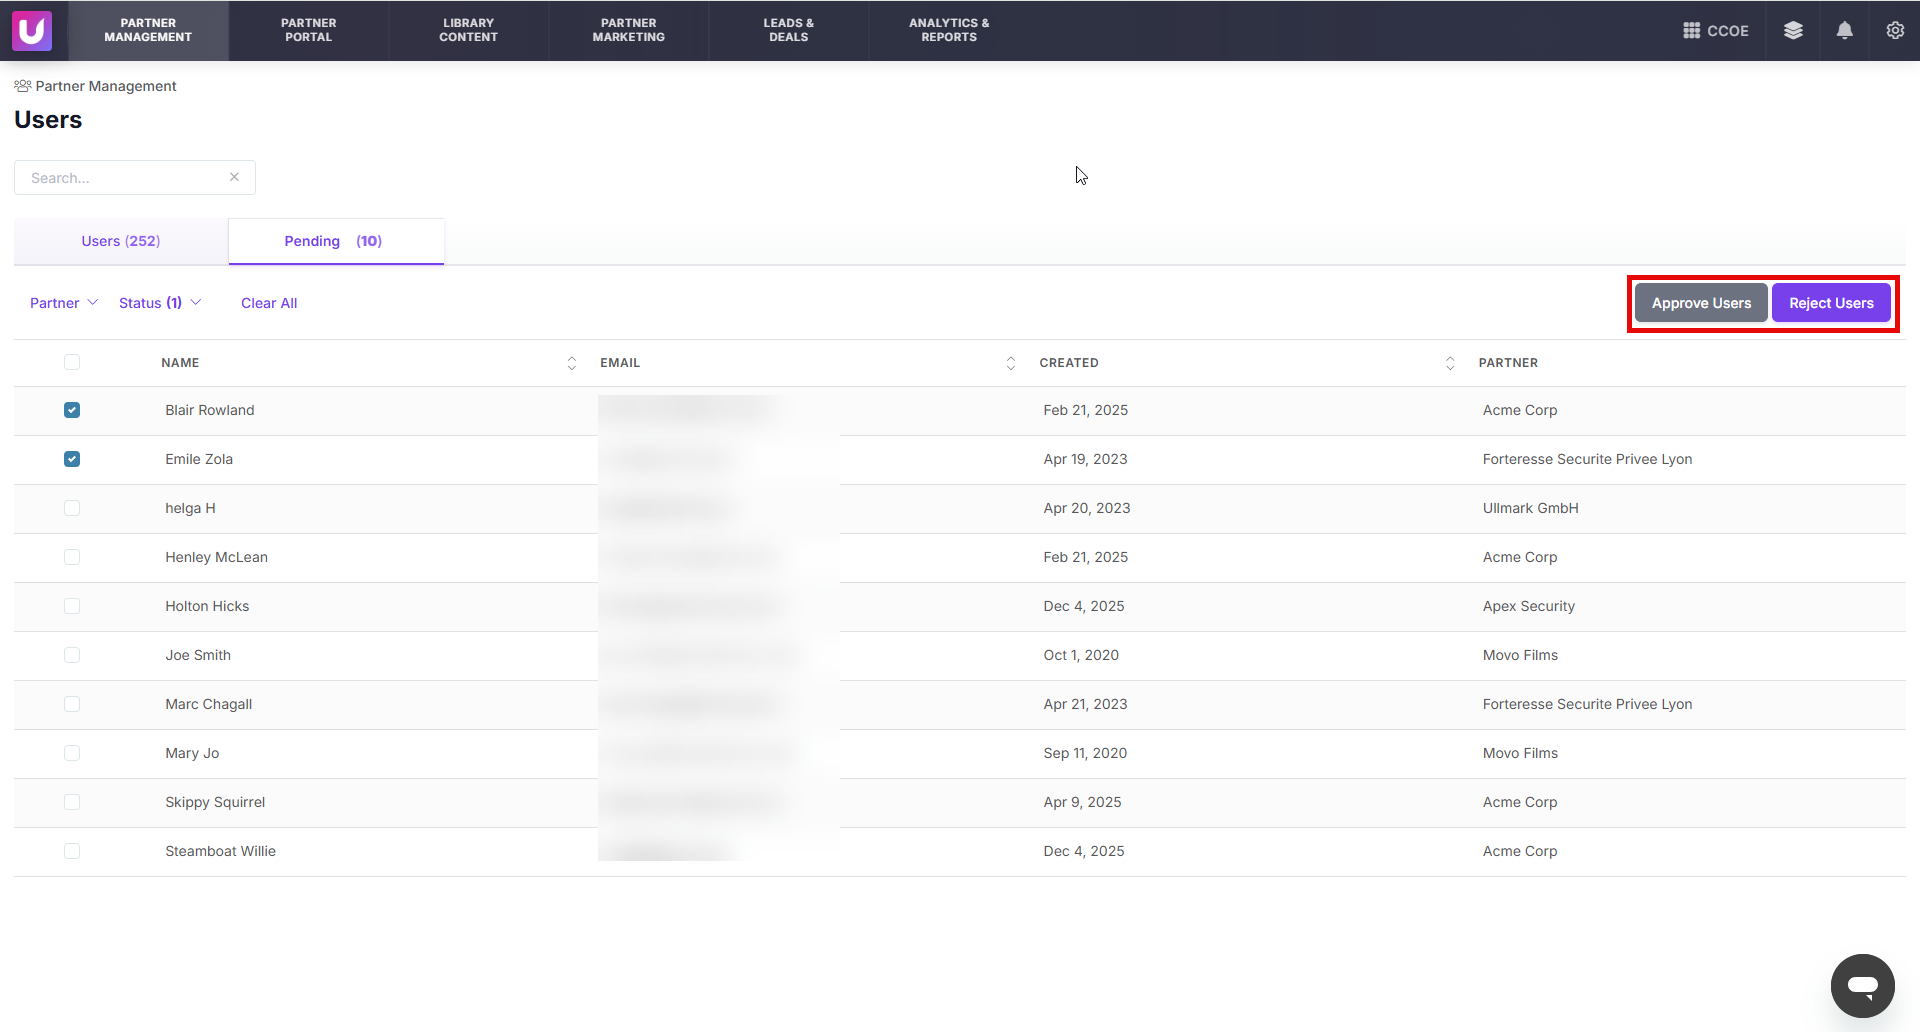Open the Partner Marketing nav menu
This screenshot has width=1920, height=1032.
(628, 30)
